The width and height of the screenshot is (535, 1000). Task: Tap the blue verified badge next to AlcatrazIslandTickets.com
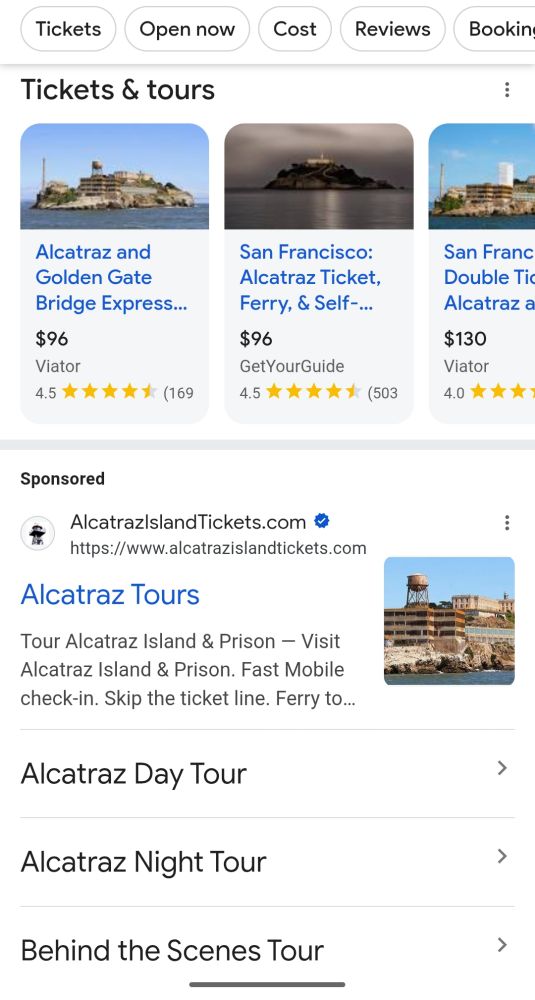[x=322, y=522]
